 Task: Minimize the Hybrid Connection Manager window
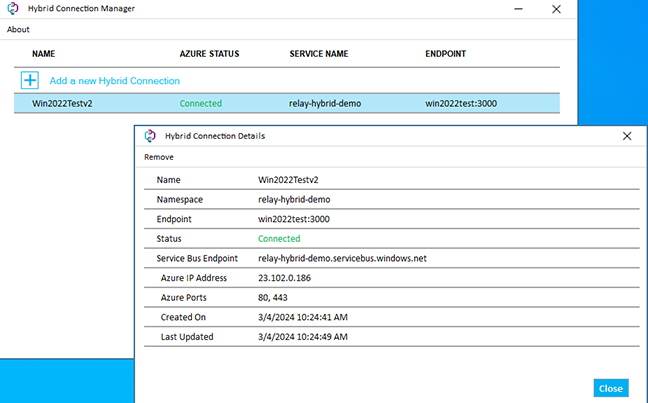(x=518, y=9)
